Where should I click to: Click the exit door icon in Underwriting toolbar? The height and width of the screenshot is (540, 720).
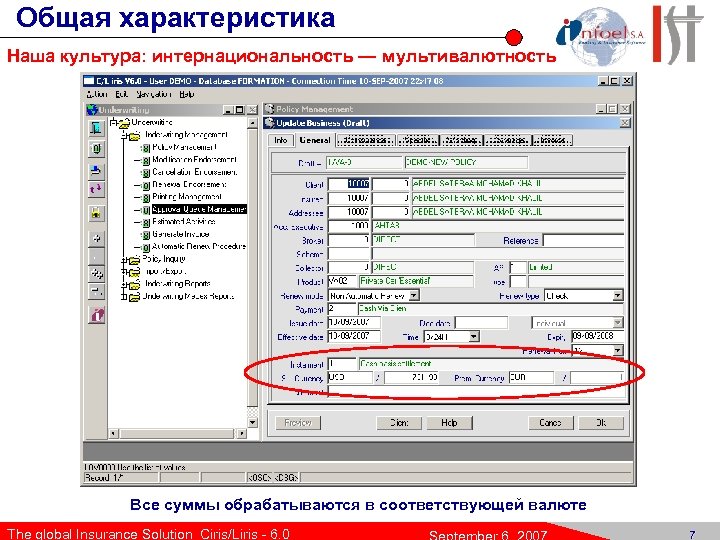tap(96, 128)
